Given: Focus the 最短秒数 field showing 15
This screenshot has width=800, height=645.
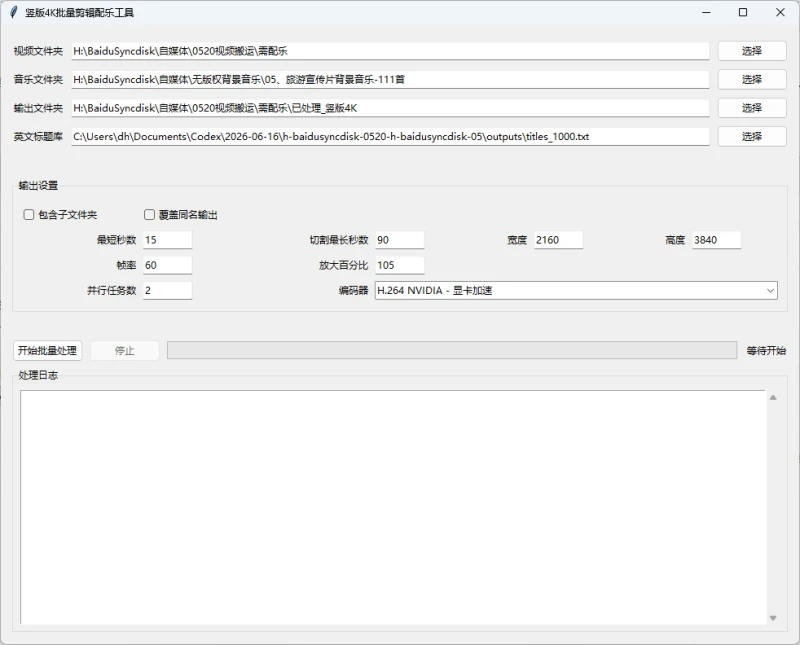Looking at the screenshot, I should 167,240.
